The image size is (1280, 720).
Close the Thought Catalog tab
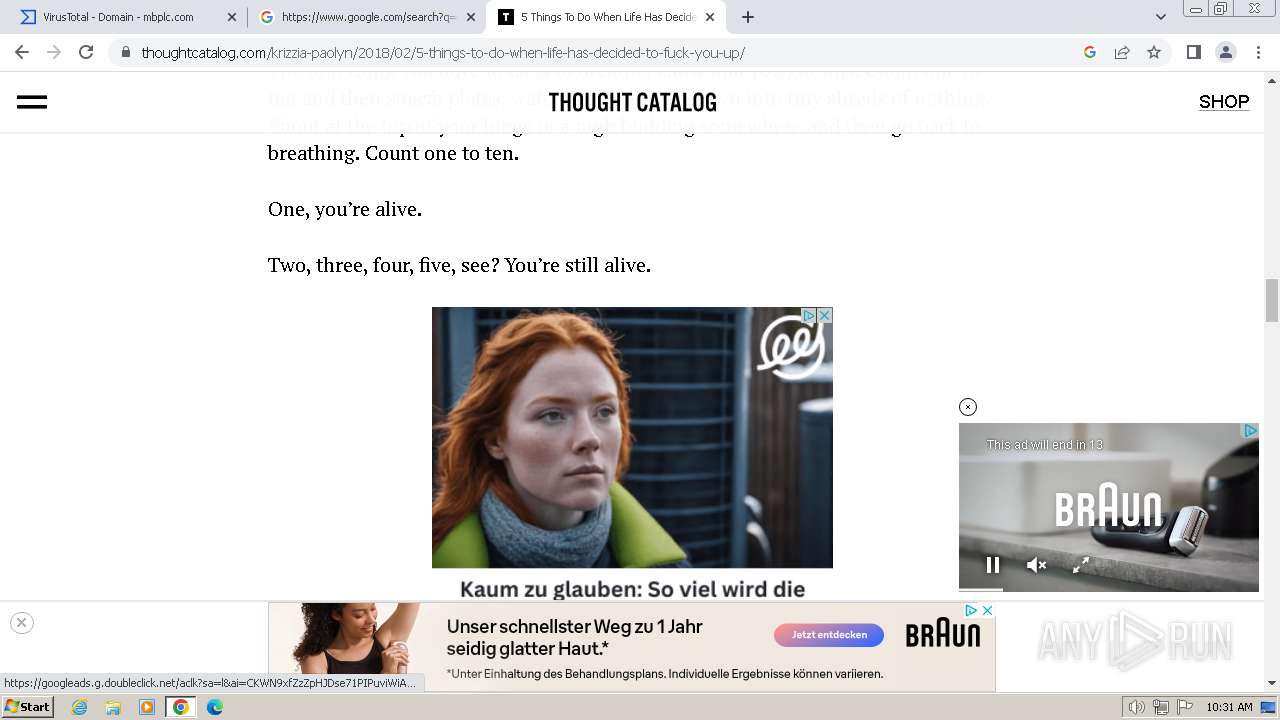[x=710, y=17]
